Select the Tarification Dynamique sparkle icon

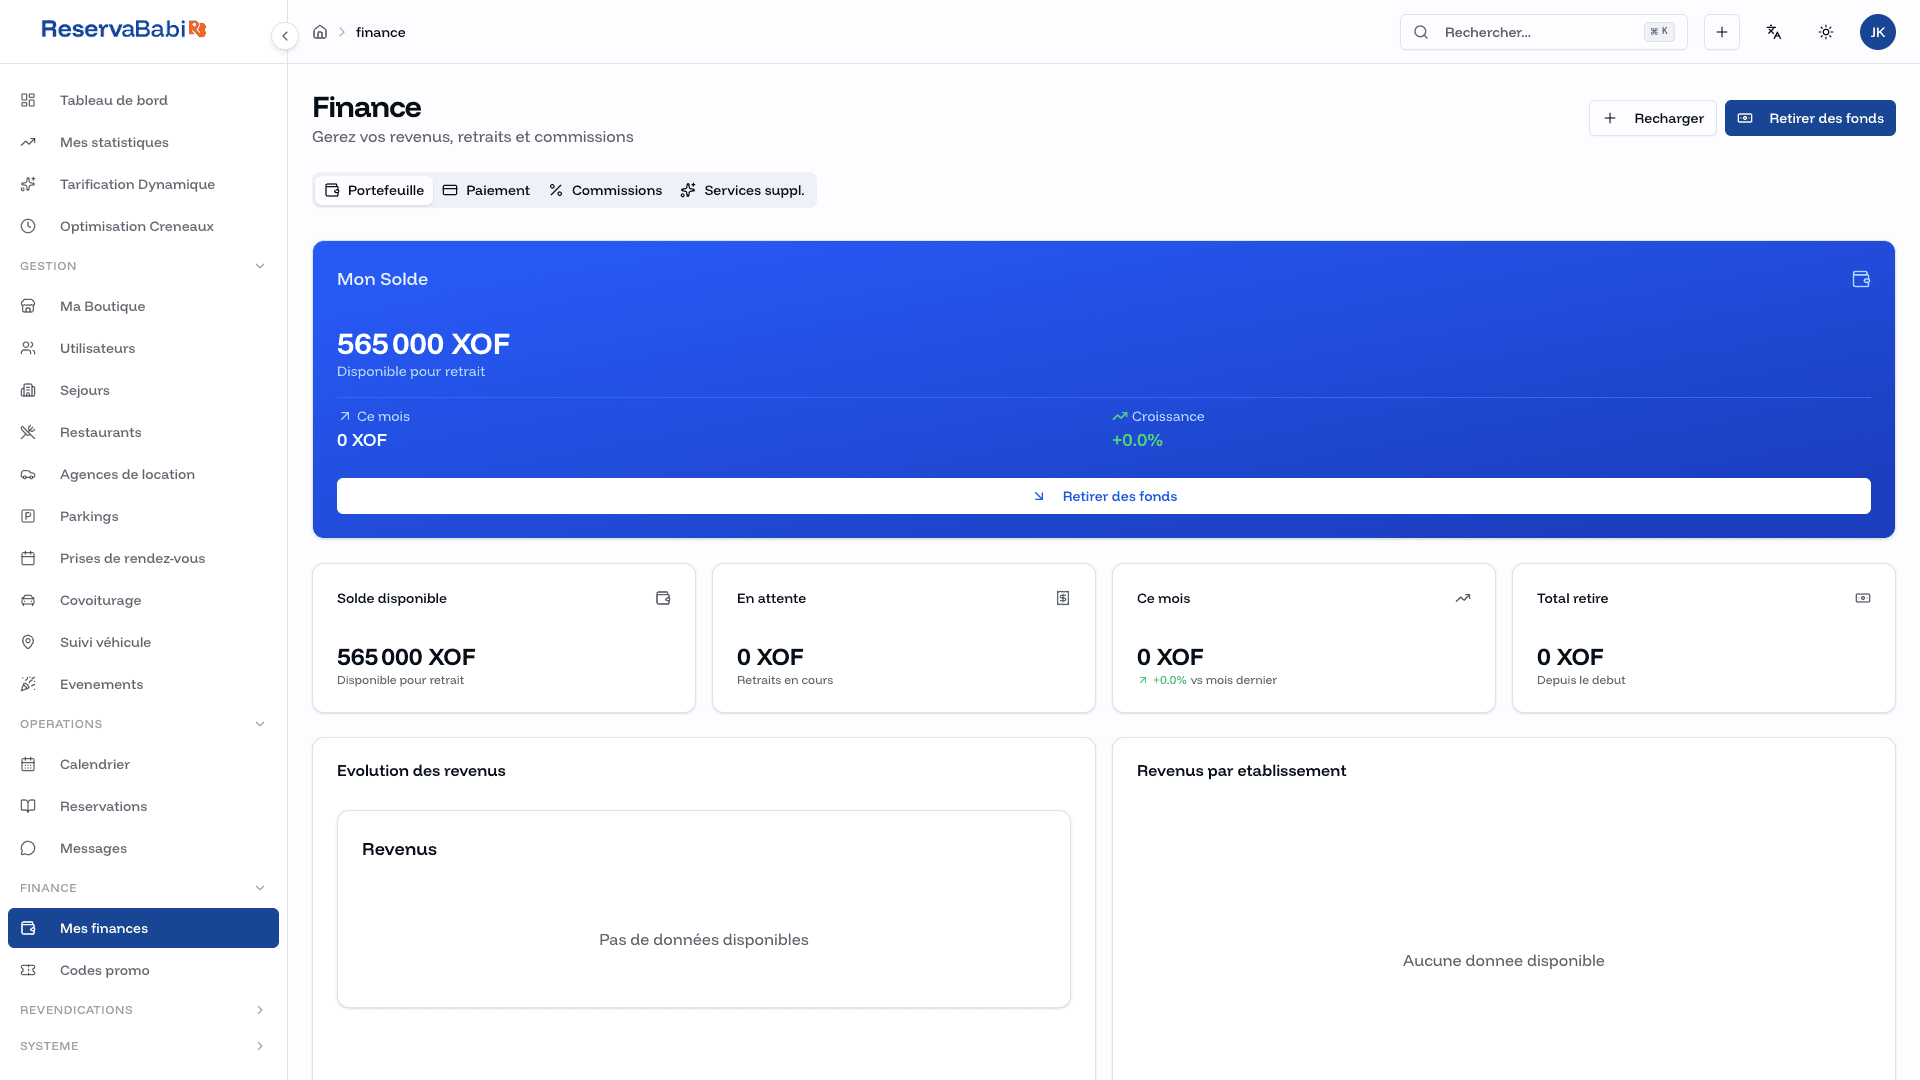(x=27, y=184)
